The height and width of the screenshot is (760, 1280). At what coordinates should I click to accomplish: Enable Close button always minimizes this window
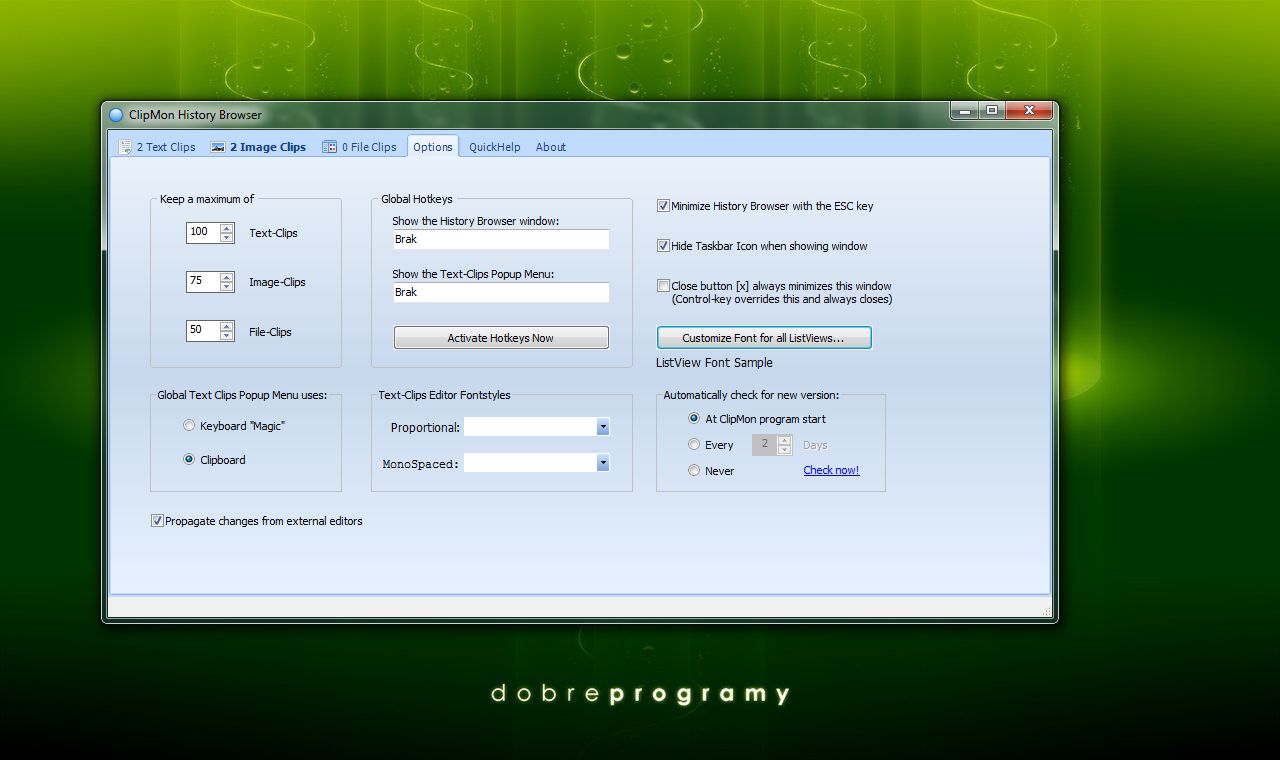click(x=663, y=286)
